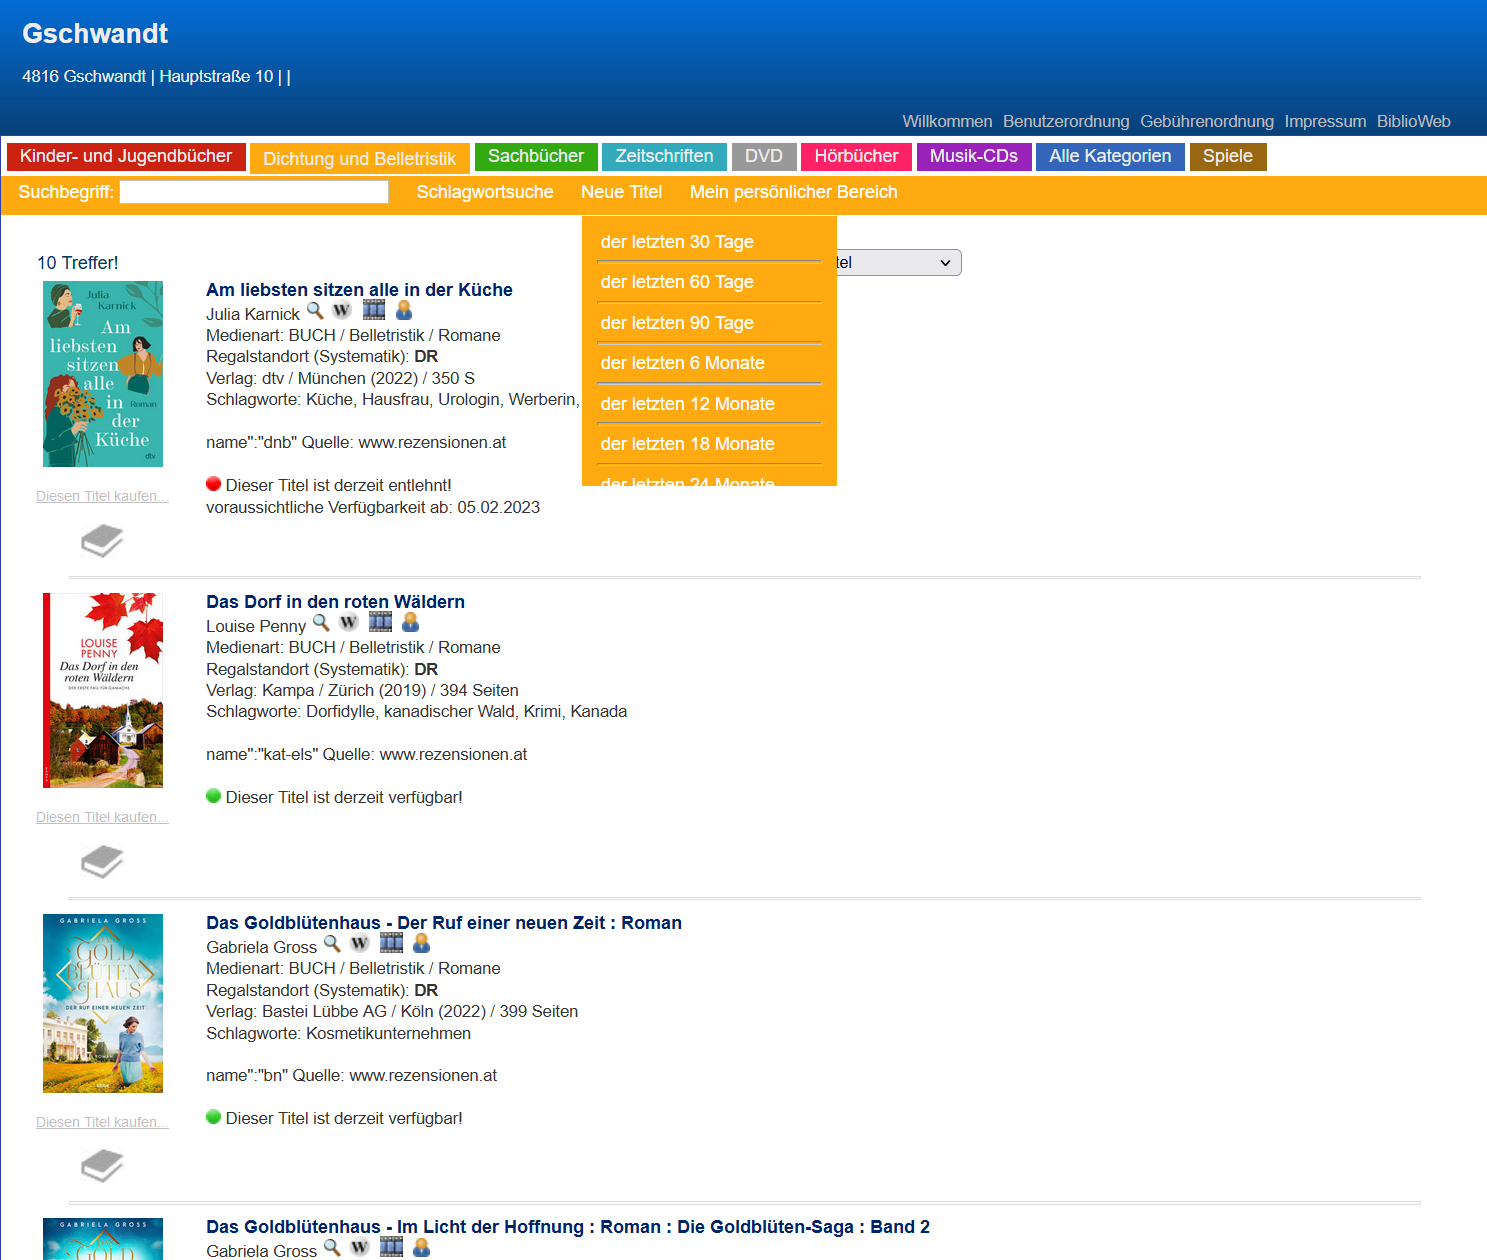Click person icon beside Louise Penny
The image size is (1487, 1260).
410,622
